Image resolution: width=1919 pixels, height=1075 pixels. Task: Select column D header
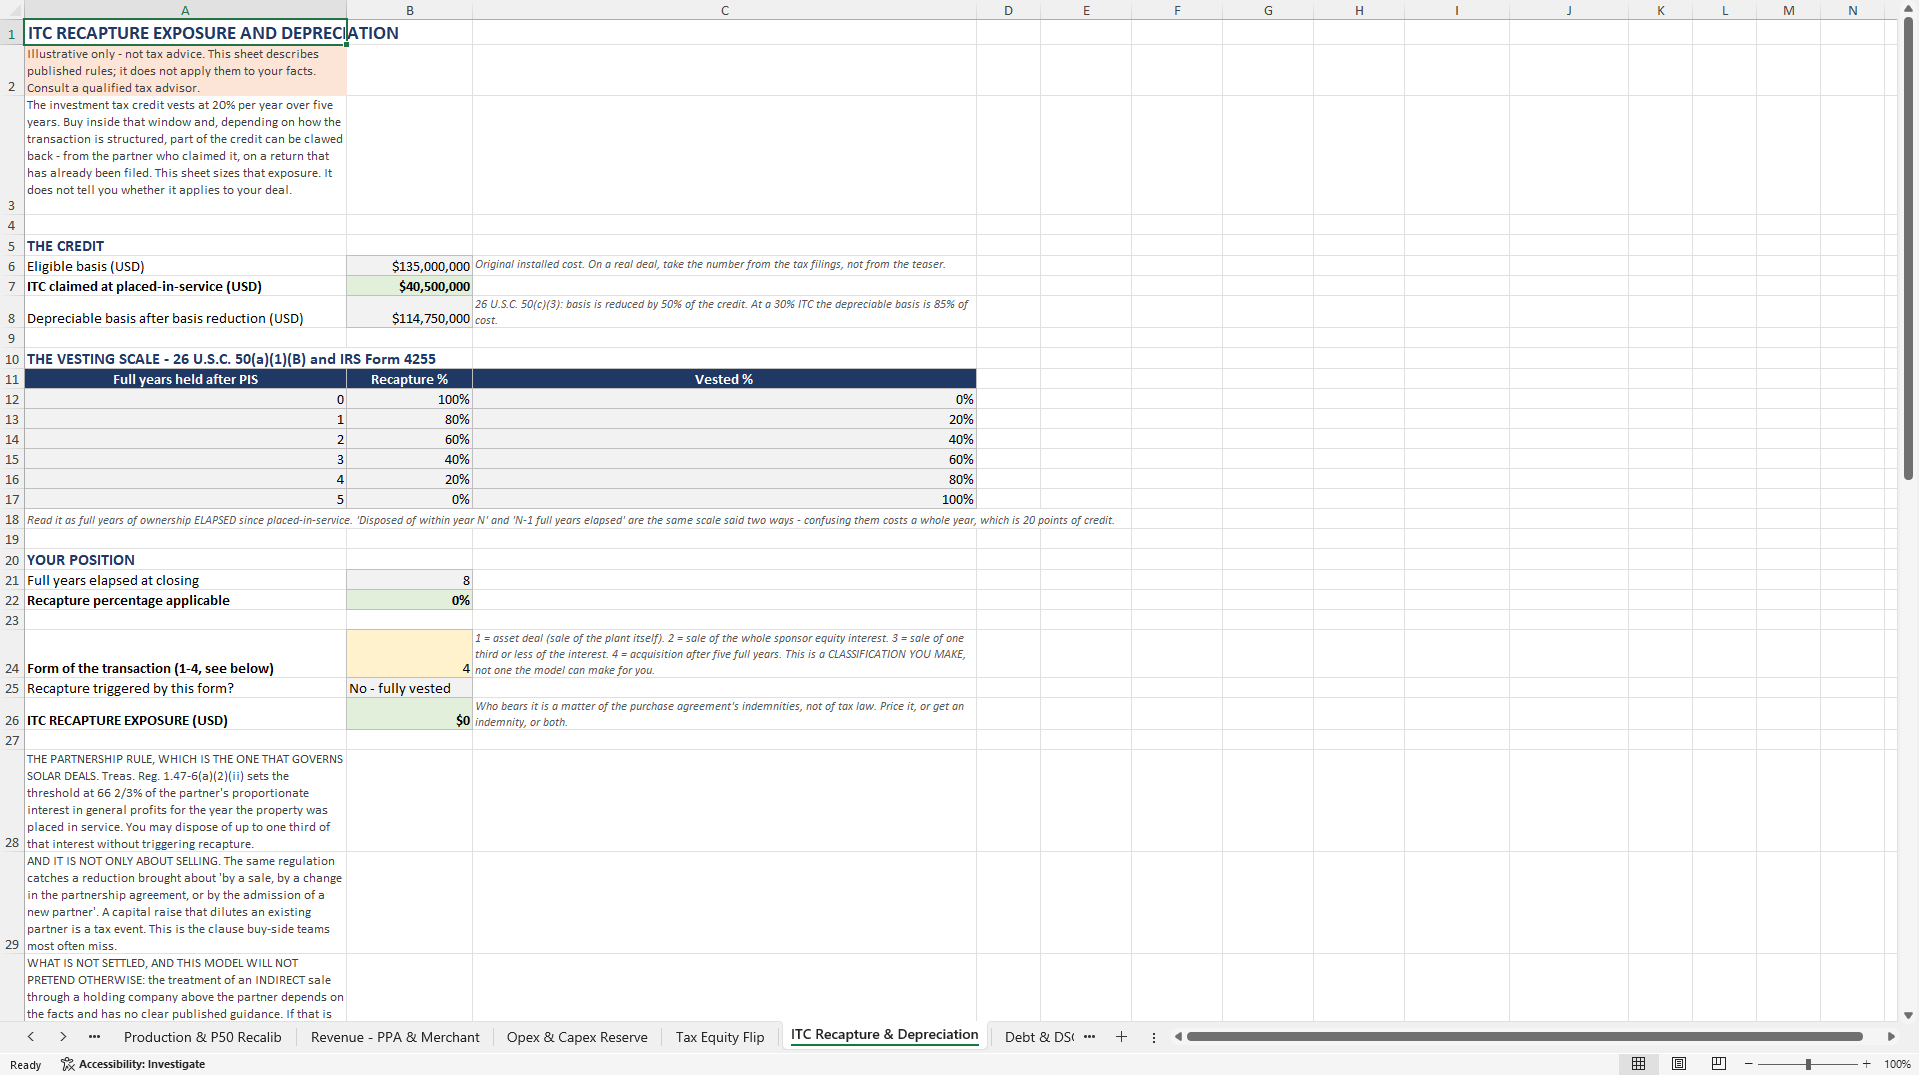coord(1008,10)
